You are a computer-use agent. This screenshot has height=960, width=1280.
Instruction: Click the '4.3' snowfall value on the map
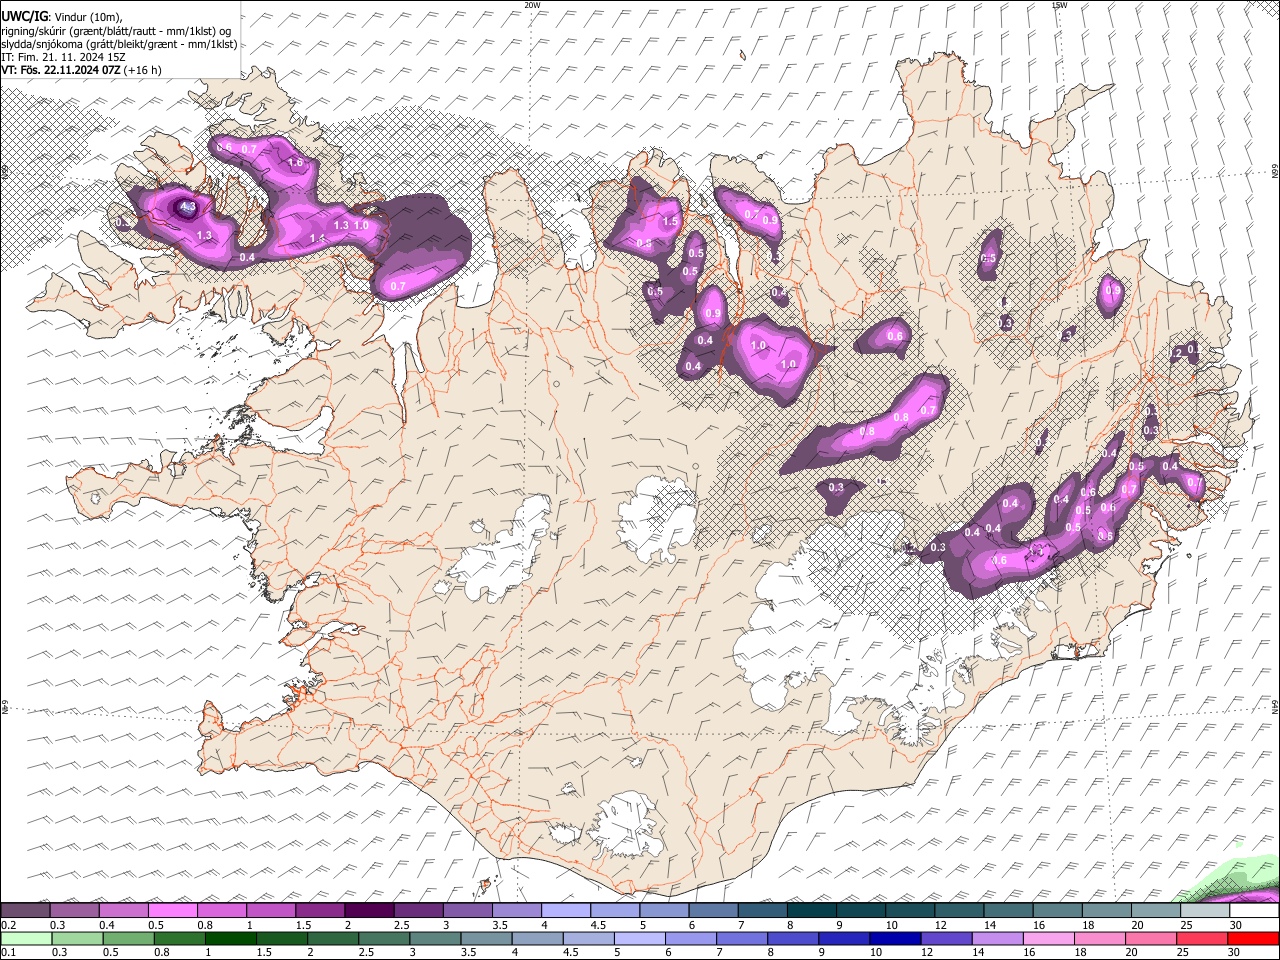click(186, 207)
